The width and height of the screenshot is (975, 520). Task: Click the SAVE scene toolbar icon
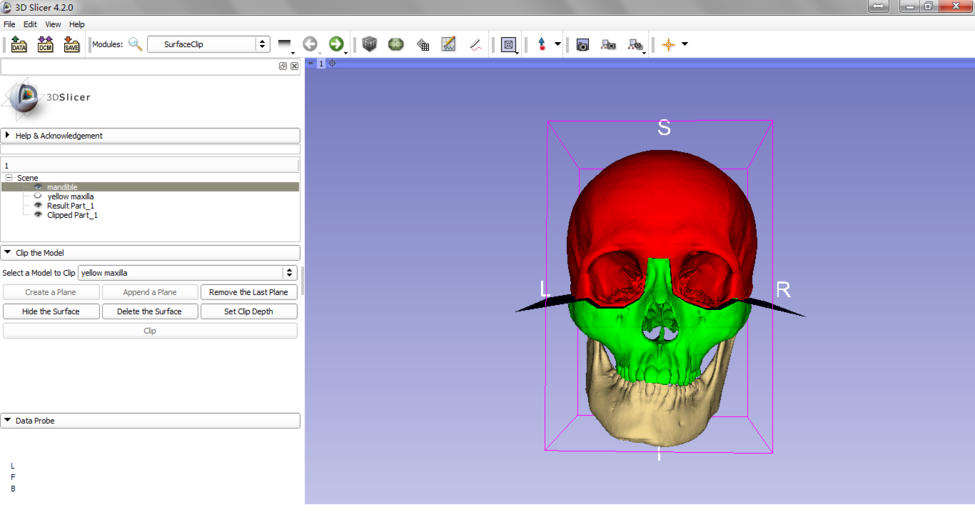pos(71,44)
